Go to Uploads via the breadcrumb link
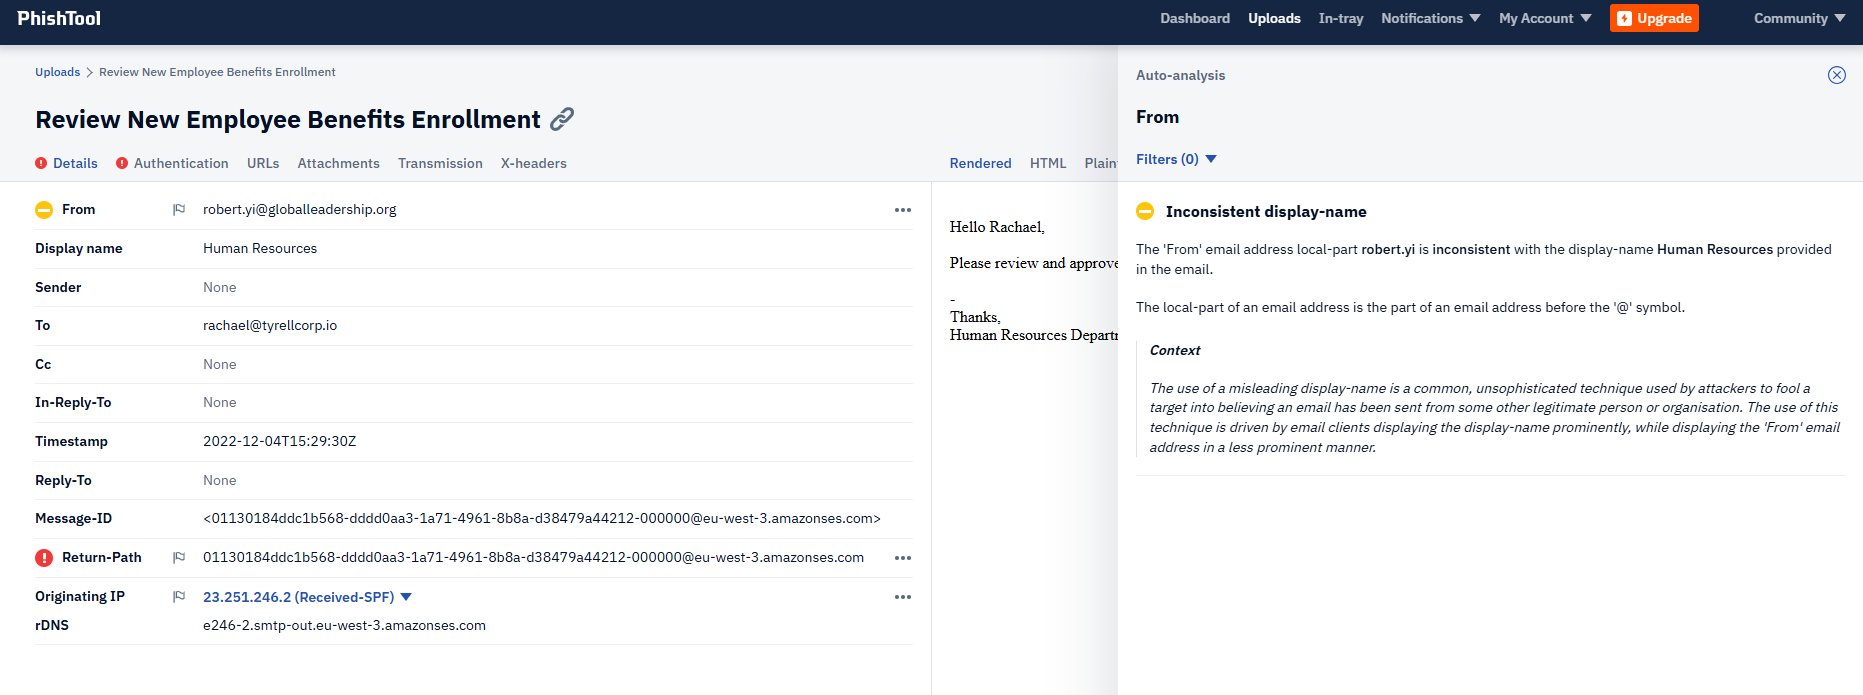The width and height of the screenshot is (1863, 695). tap(57, 72)
